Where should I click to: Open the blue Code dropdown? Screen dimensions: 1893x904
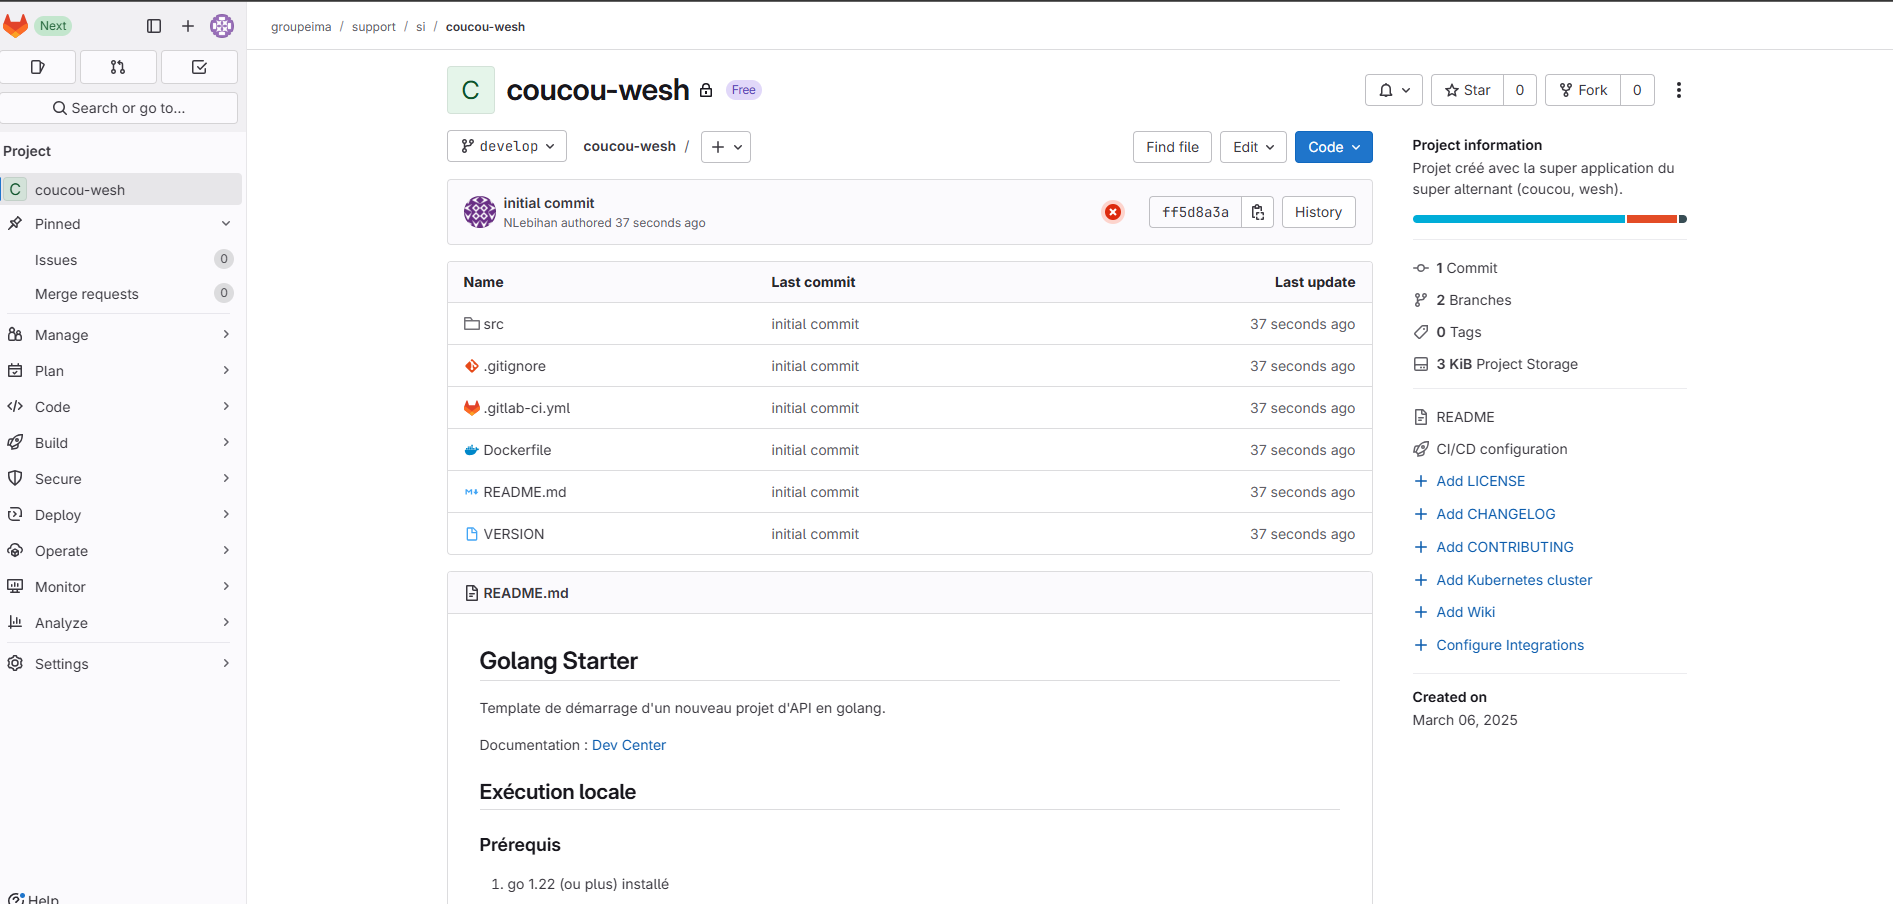coord(1333,147)
